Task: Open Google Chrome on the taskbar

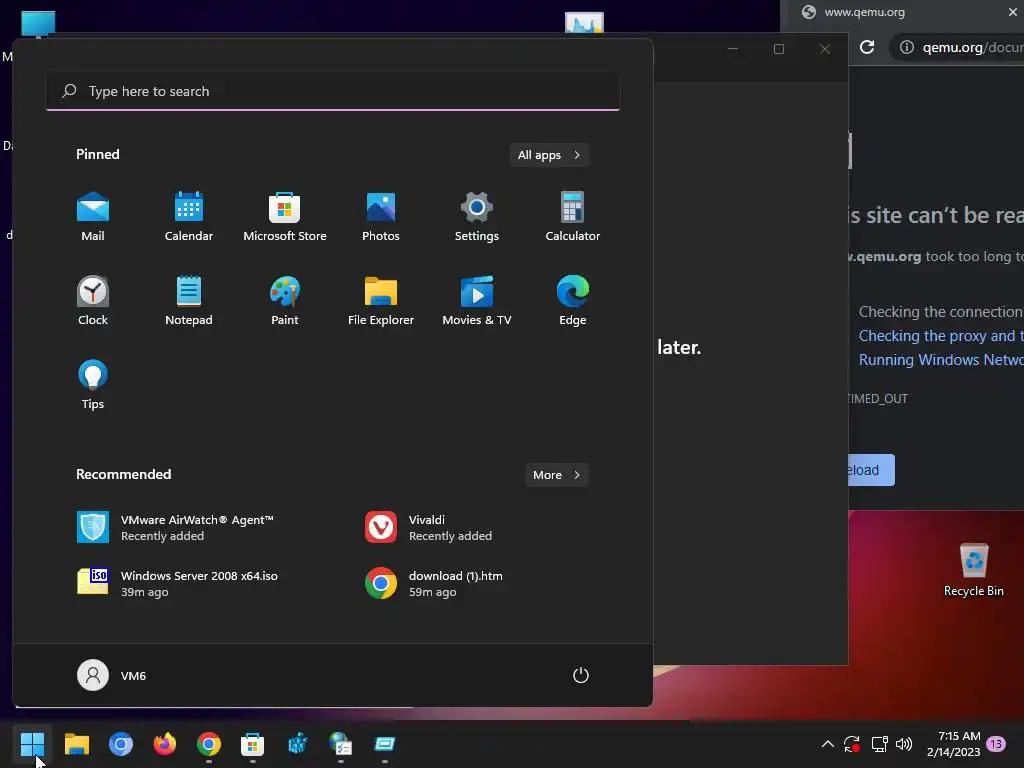Action: (x=209, y=744)
